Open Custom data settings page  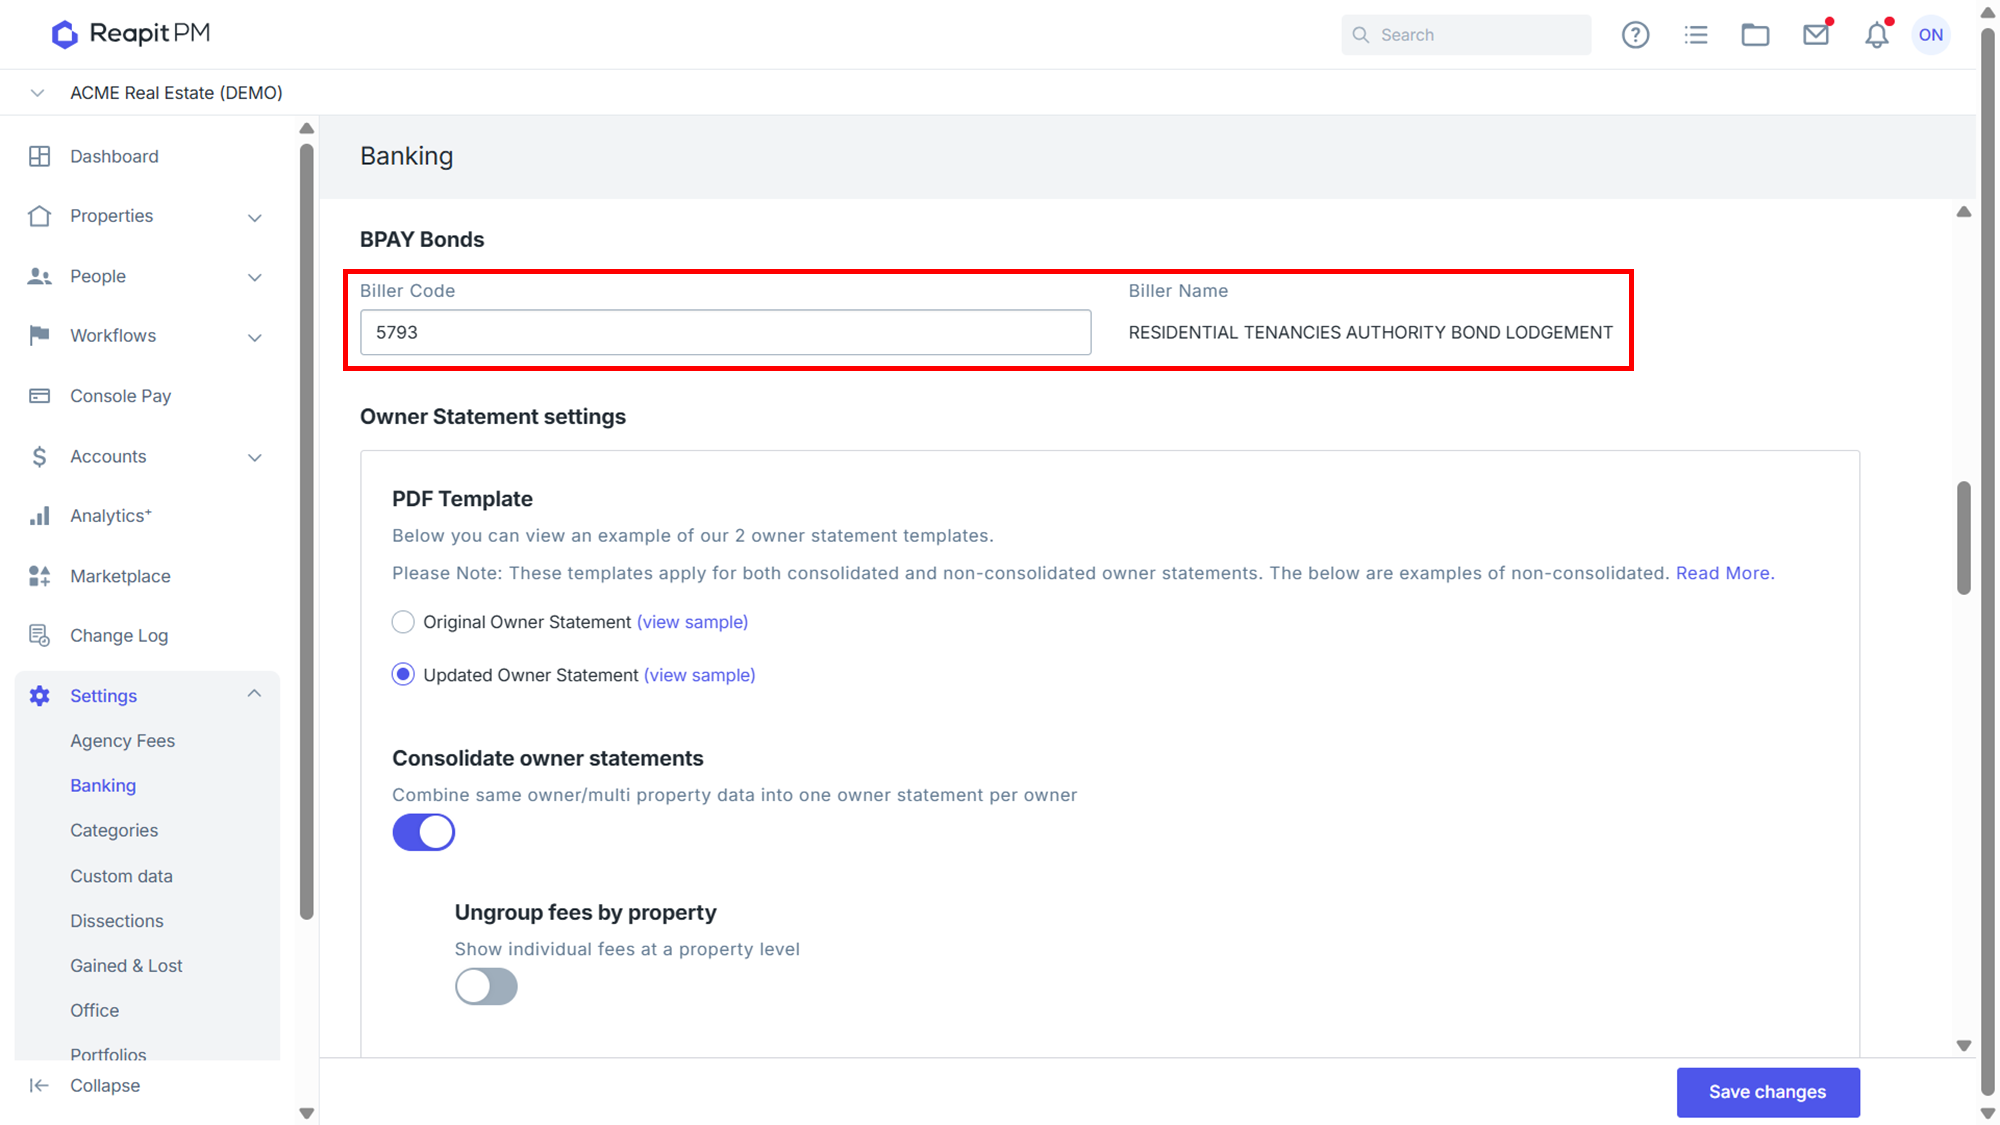121,876
